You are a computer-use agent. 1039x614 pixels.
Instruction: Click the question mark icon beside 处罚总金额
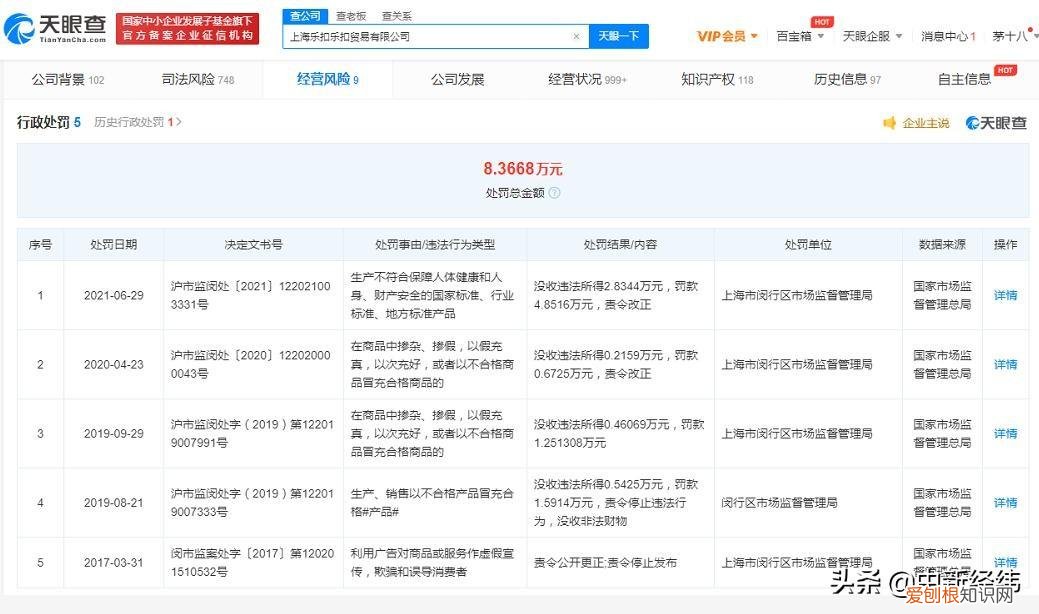coord(555,193)
